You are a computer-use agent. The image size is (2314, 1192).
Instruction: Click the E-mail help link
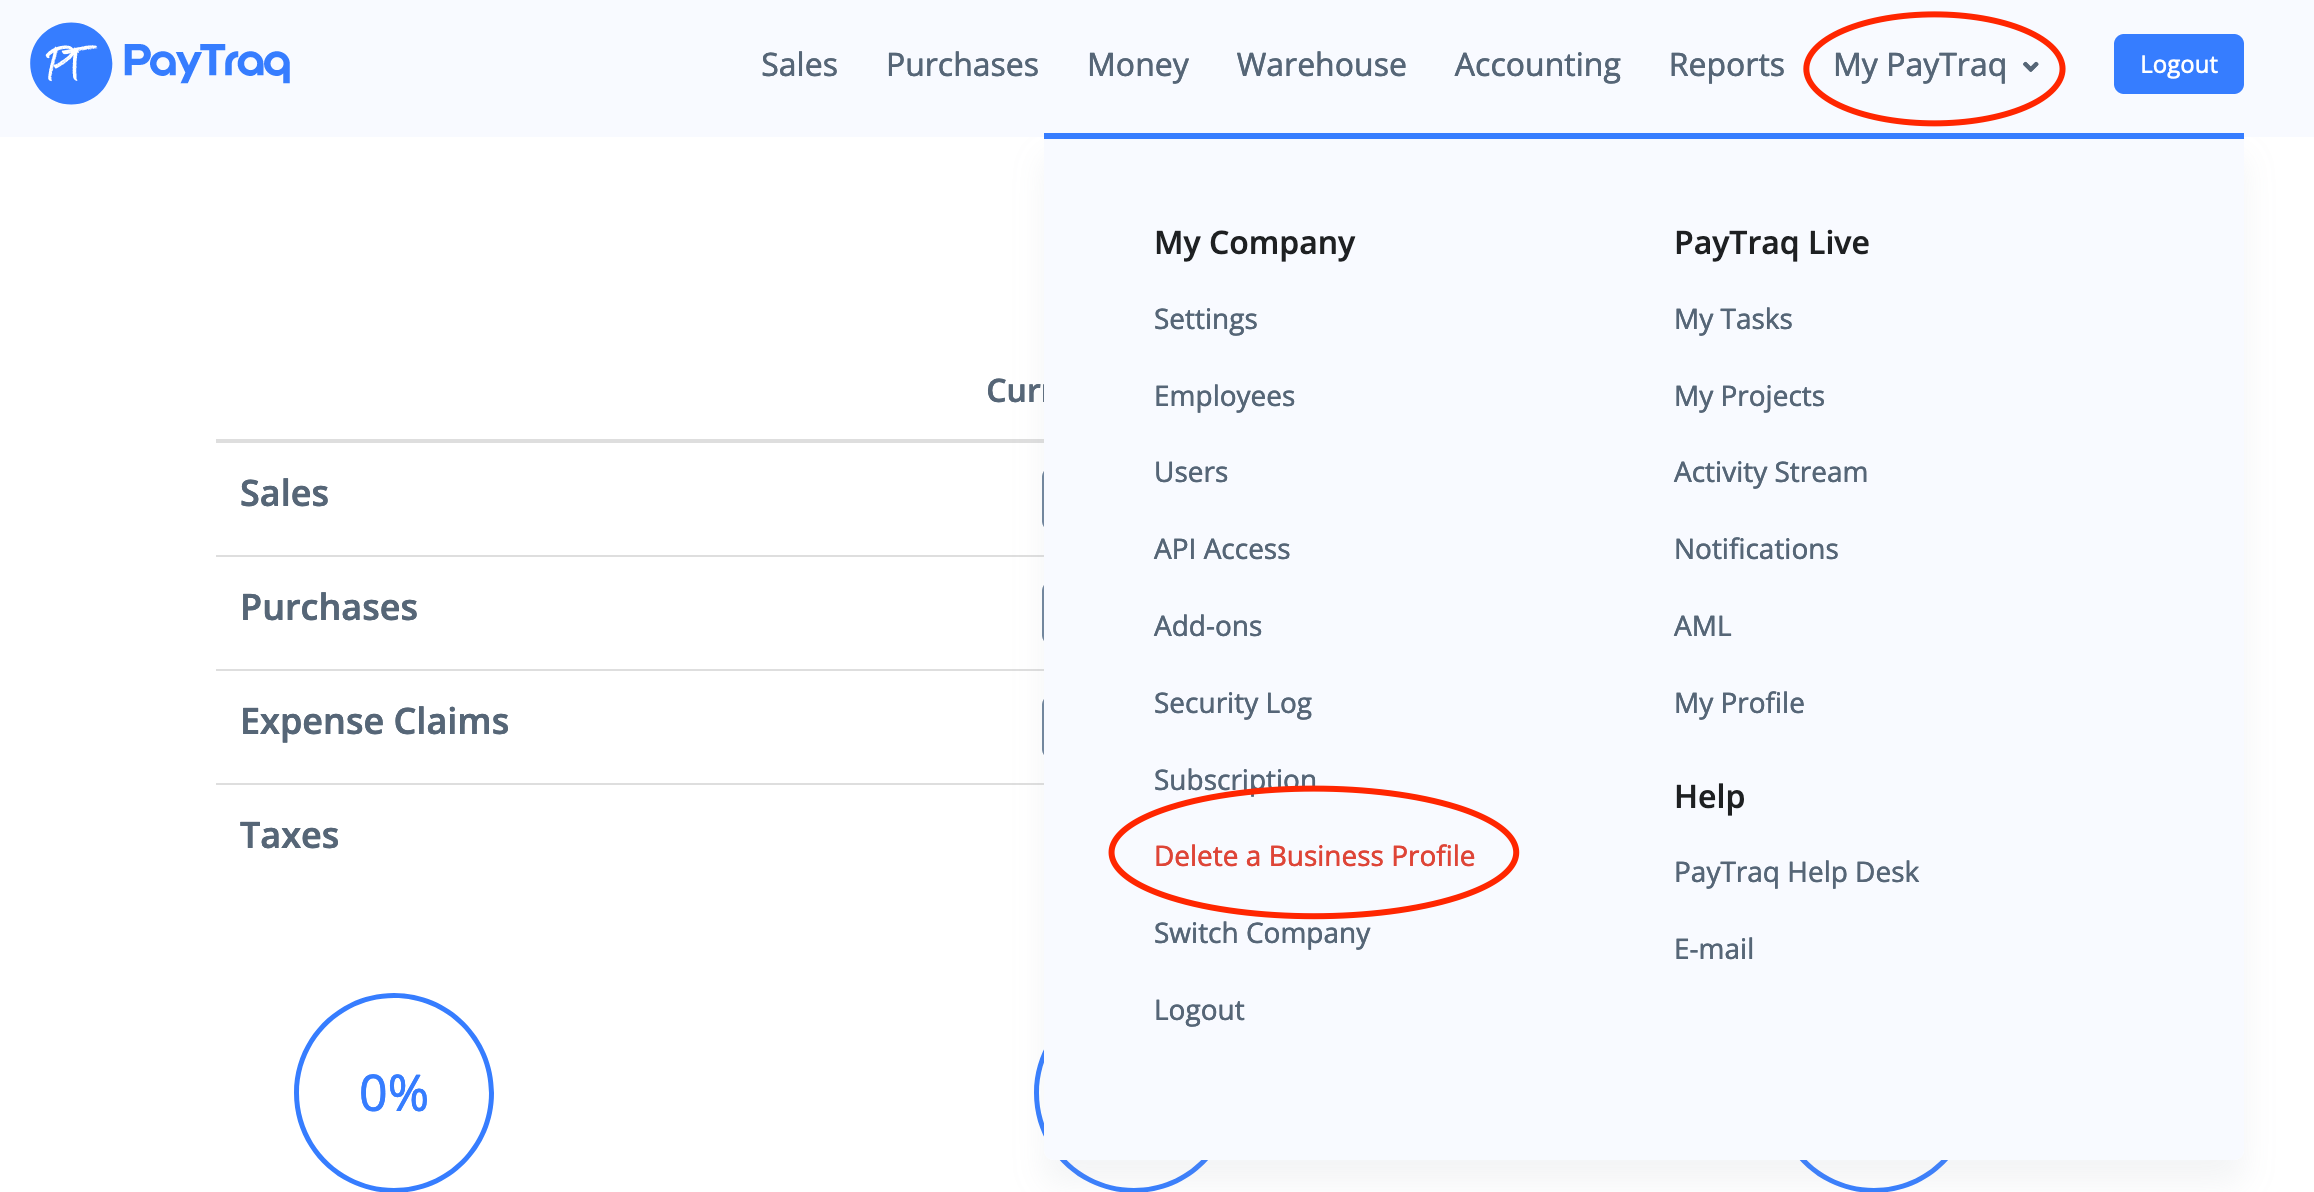pos(1714,949)
